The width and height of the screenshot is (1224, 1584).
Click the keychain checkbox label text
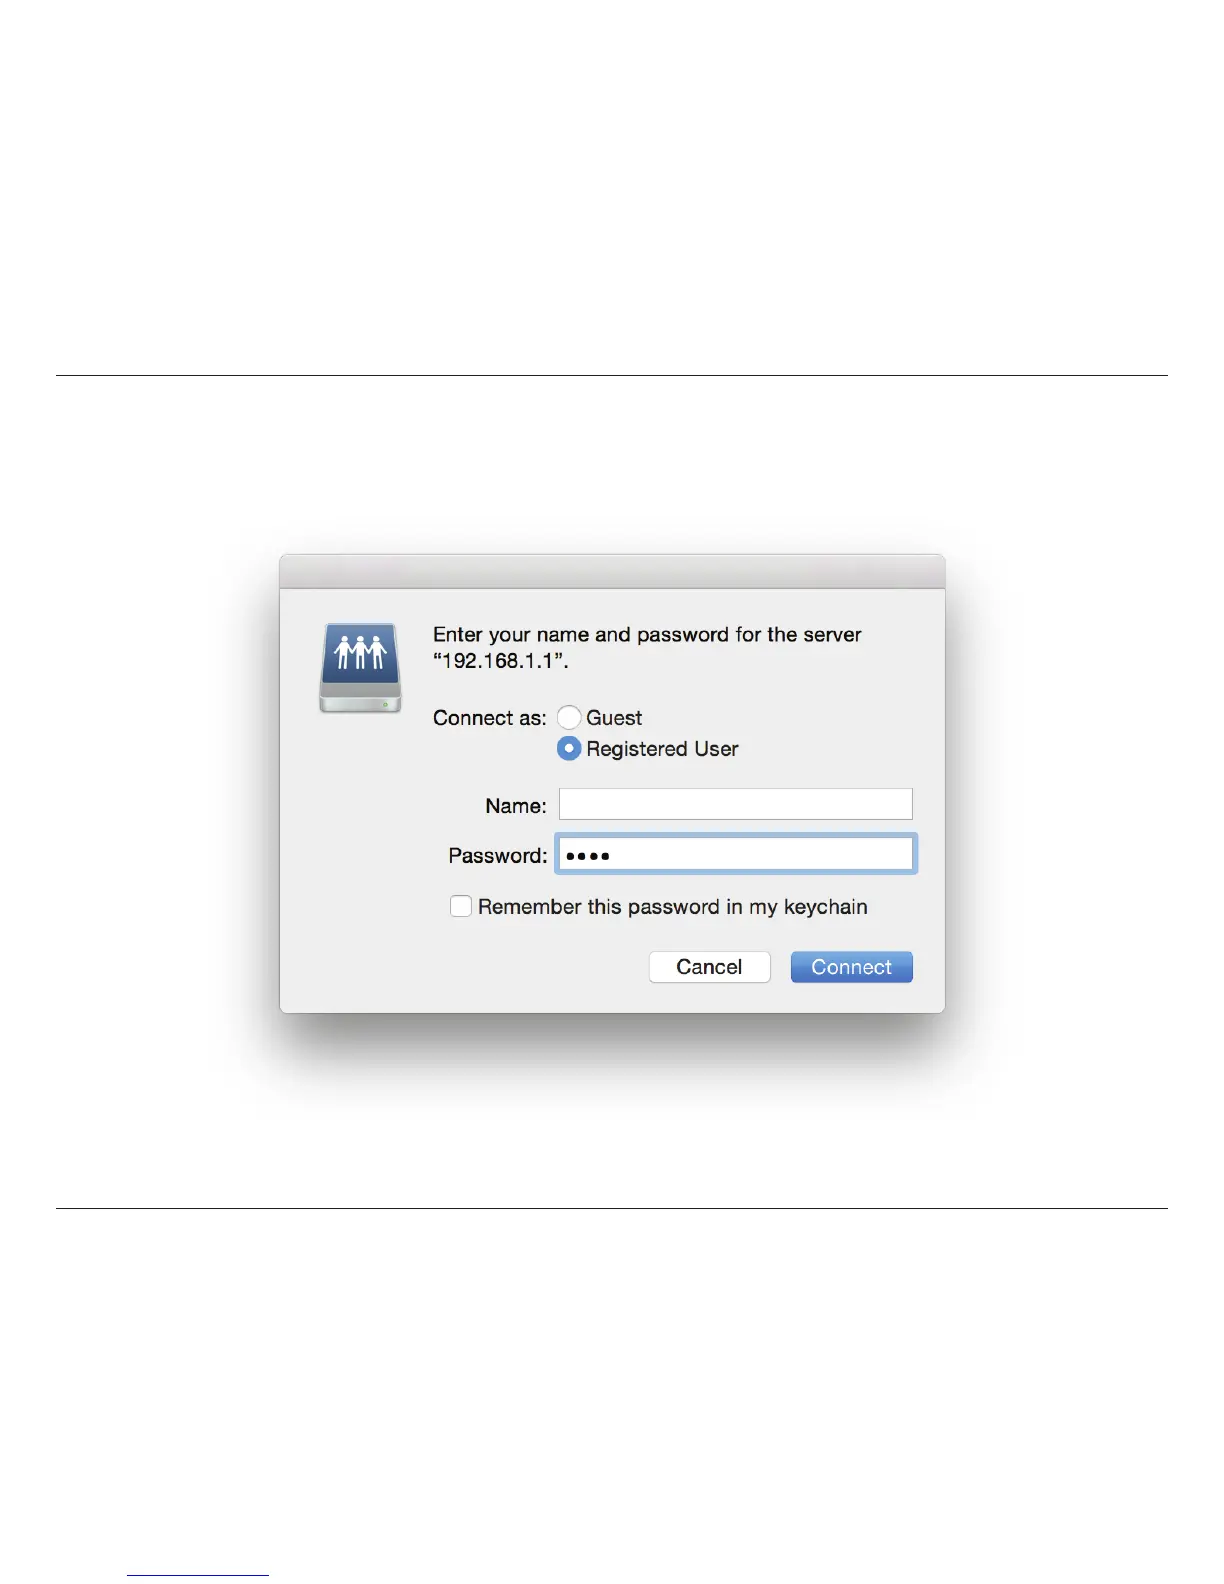(x=673, y=907)
